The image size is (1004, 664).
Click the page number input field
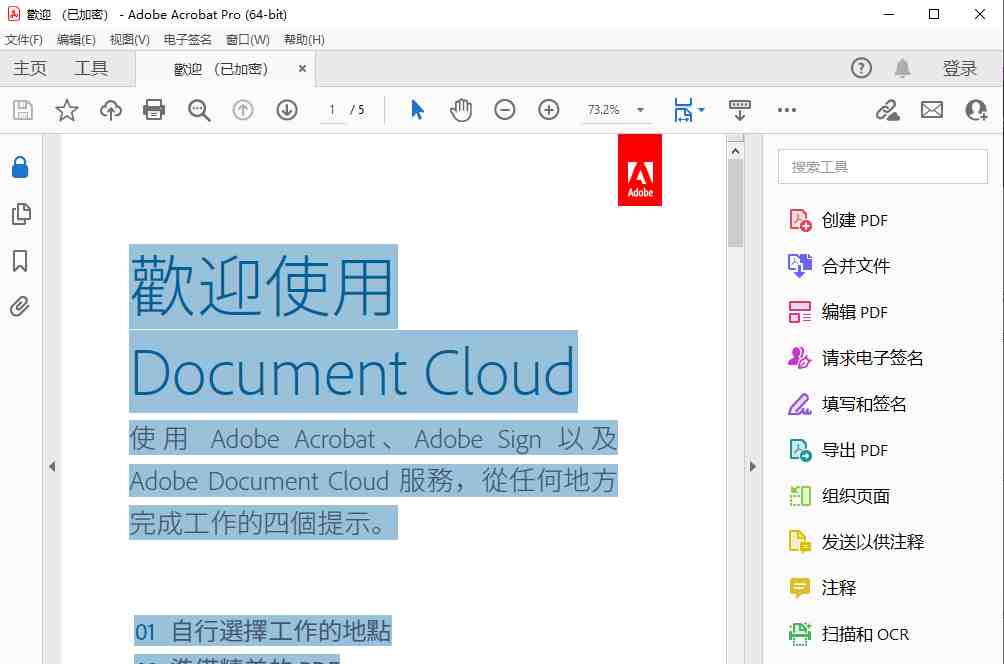[331, 110]
